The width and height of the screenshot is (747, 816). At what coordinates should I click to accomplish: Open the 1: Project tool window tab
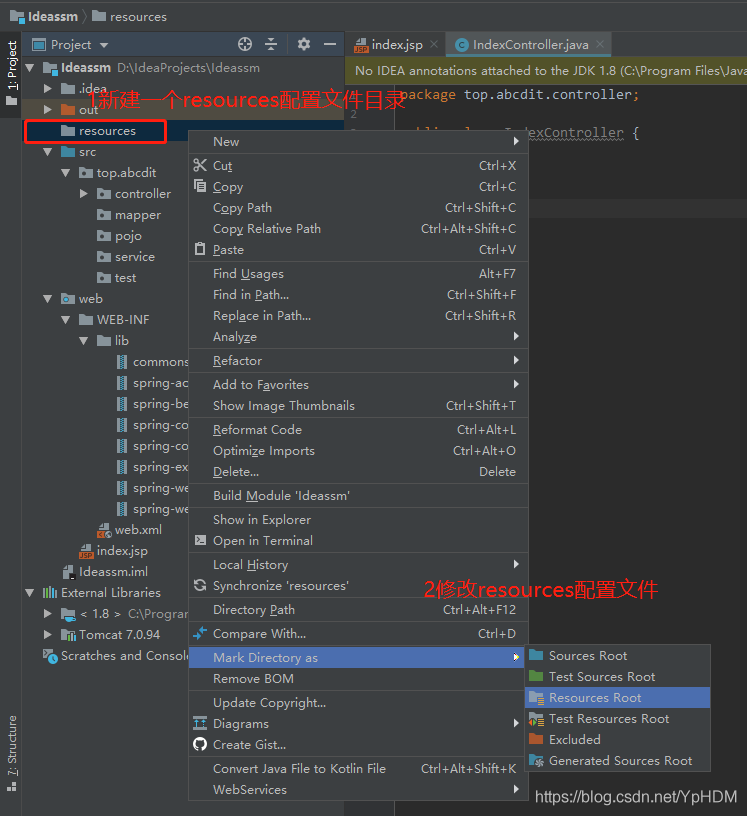click(x=11, y=73)
